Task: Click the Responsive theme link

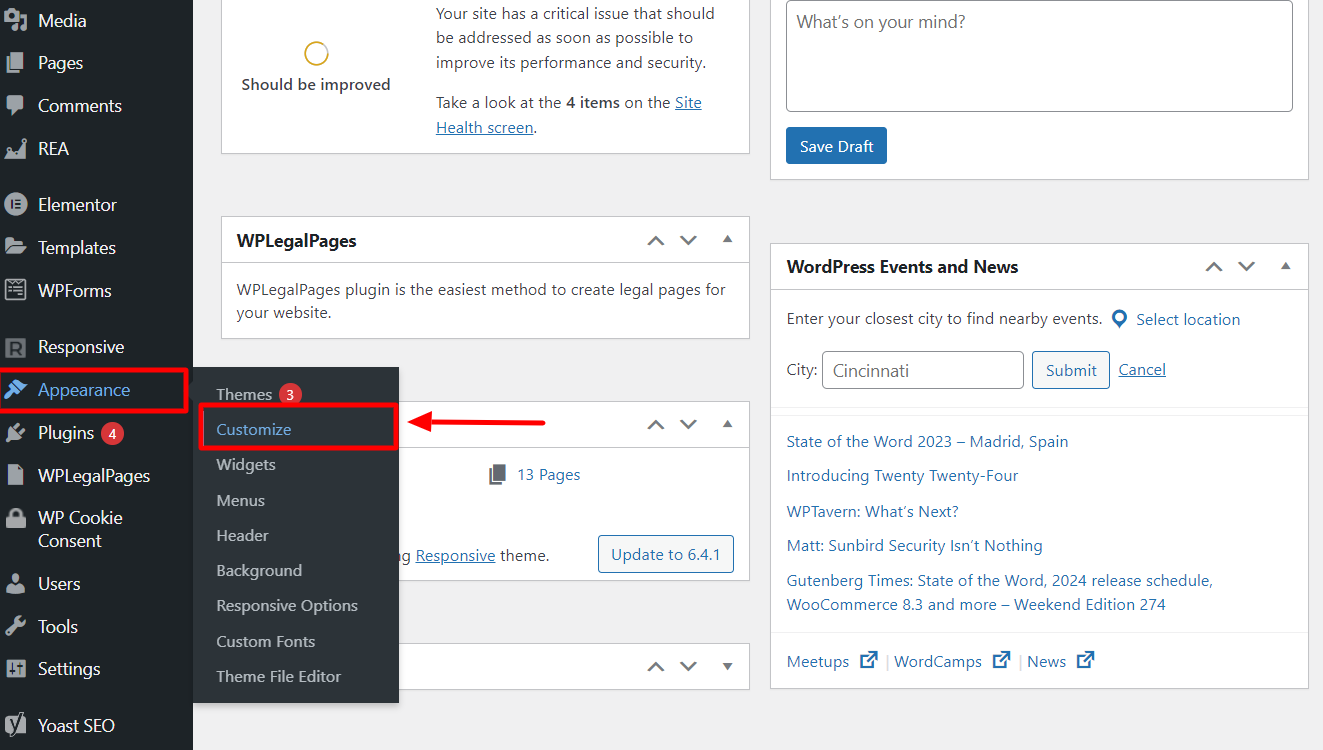Action: 455,555
